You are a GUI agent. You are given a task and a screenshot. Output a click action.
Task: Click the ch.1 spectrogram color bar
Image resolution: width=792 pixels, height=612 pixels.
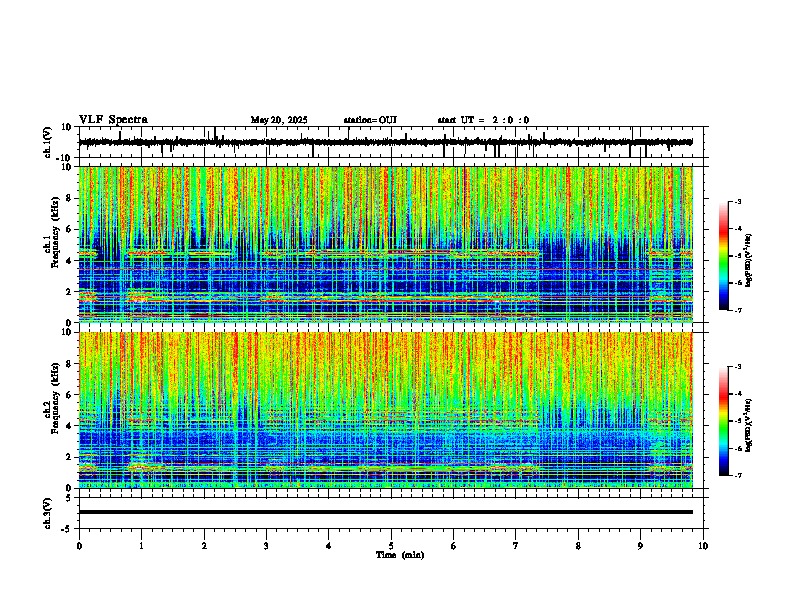coord(724,256)
